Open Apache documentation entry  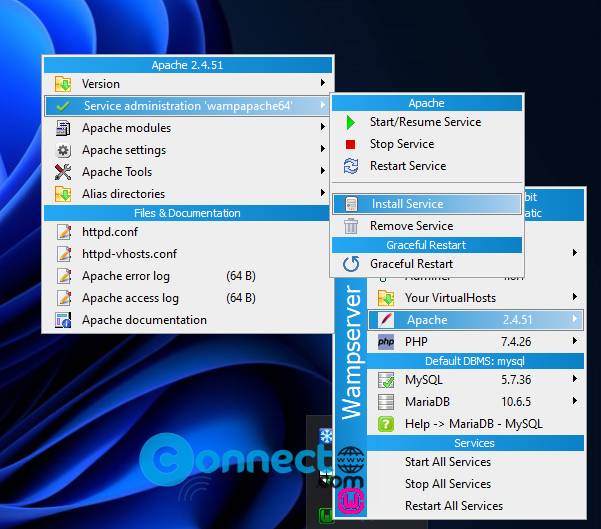coord(187,320)
